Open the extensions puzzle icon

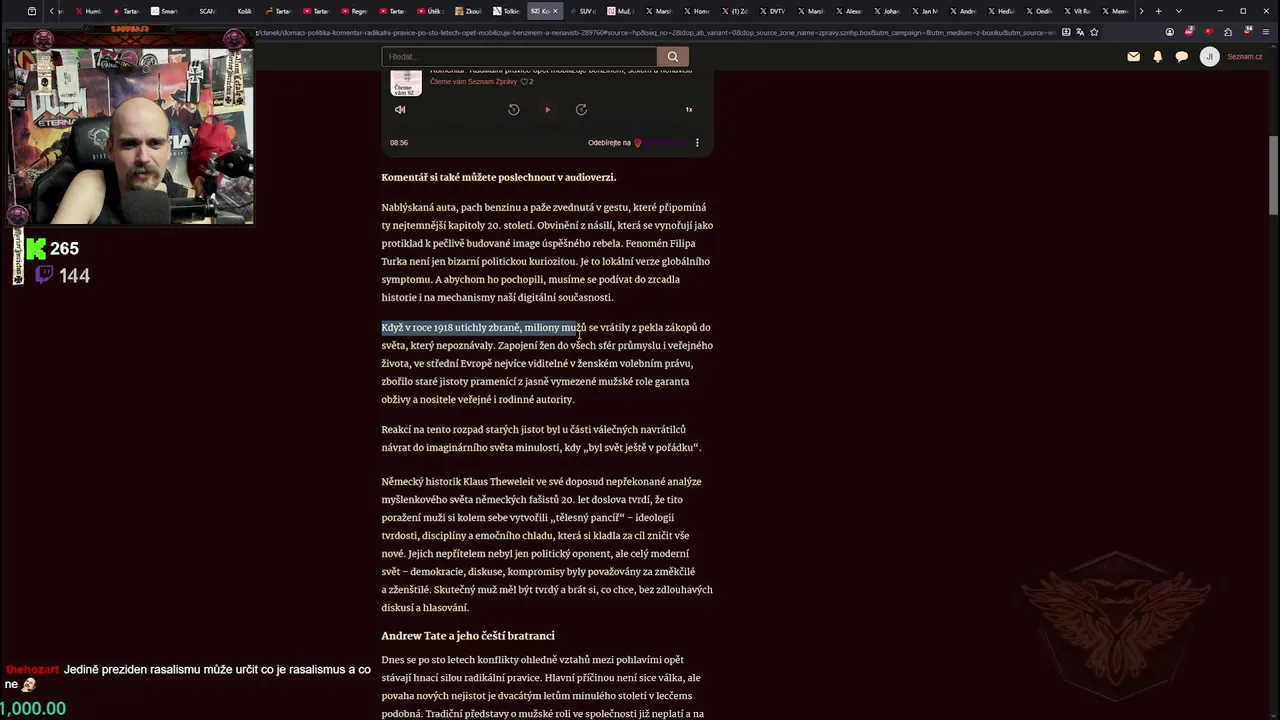(1228, 32)
